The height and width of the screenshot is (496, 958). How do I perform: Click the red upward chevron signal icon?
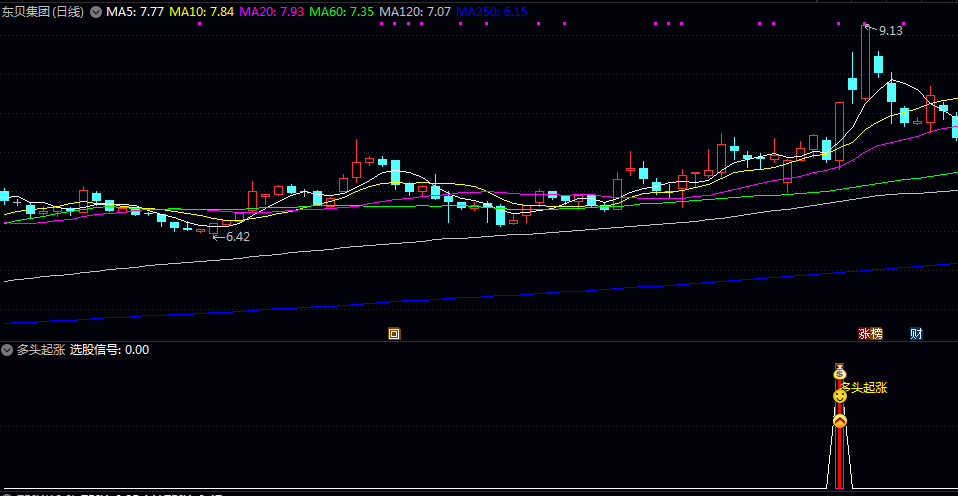tap(840, 421)
